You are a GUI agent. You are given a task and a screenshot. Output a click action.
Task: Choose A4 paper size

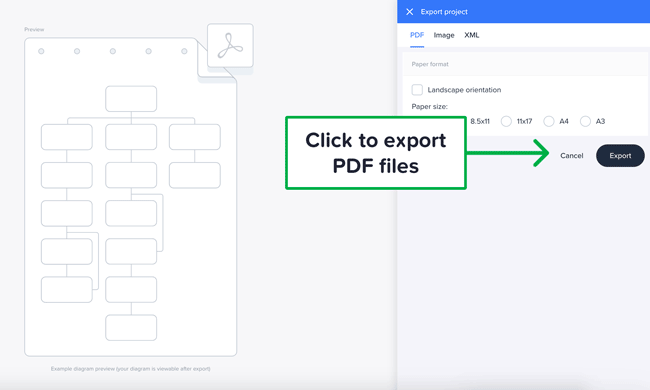(x=549, y=121)
